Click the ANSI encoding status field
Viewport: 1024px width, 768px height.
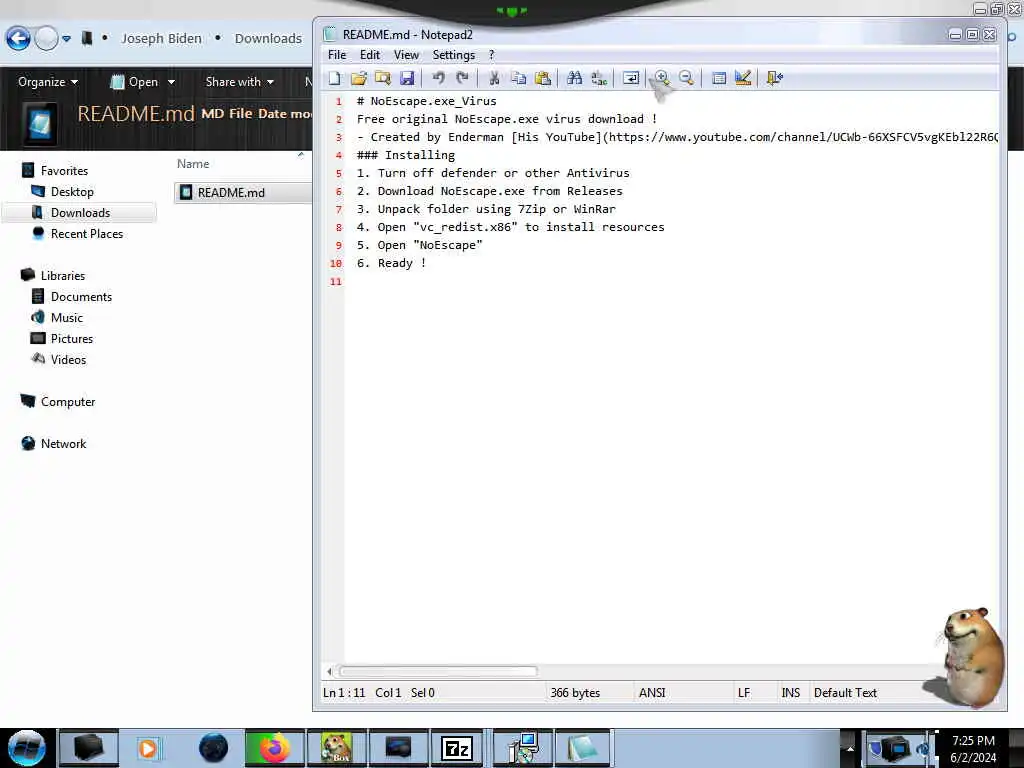coord(652,693)
